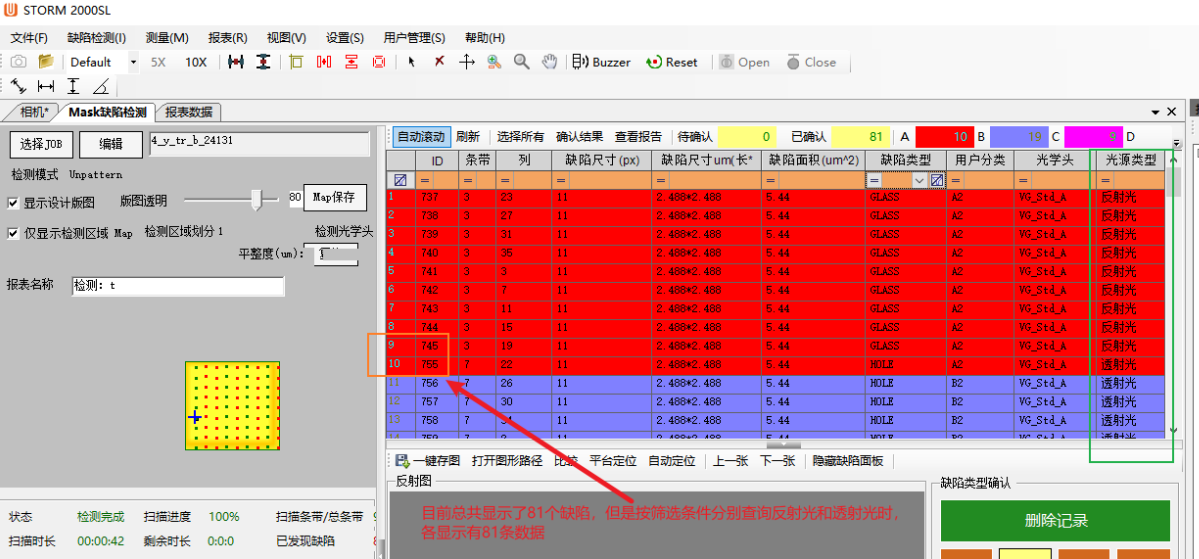Click the red class A count swatch
This screenshot has width=1199, height=559.
tap(944, 137)
